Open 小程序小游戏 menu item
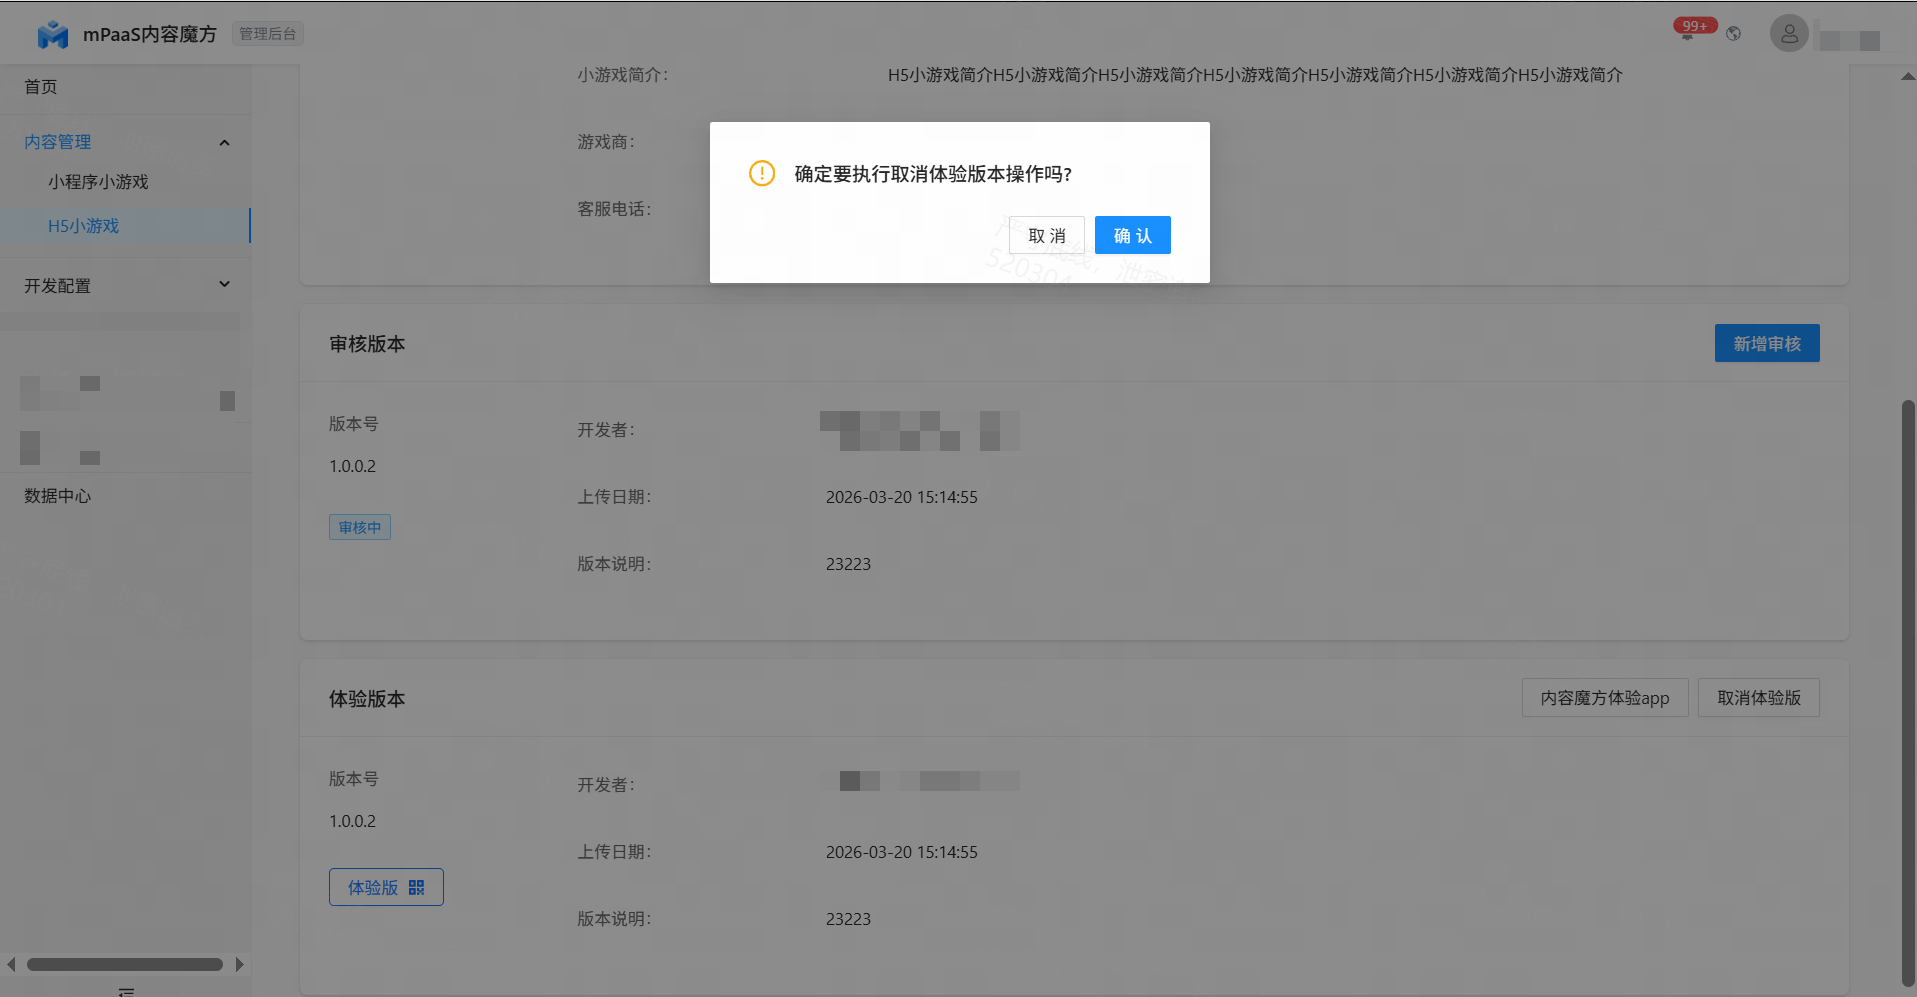Viewport: 1917px width, 997px height. coord(98,182)
